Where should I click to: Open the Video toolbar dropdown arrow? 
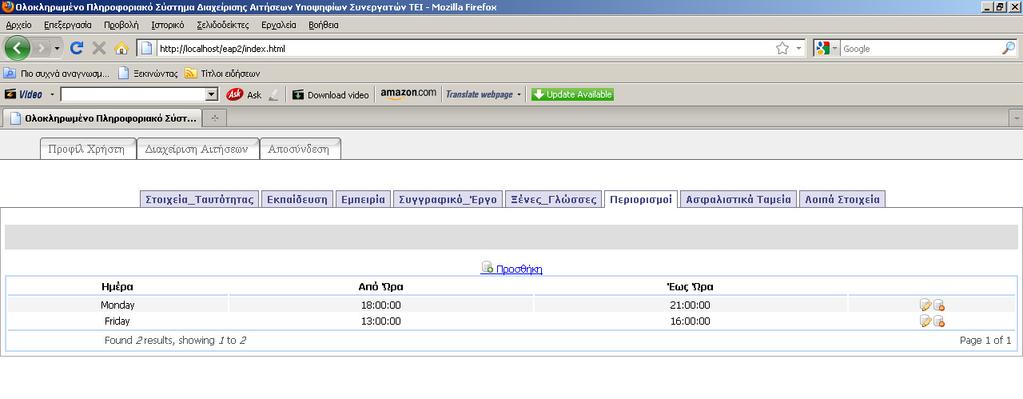pos(52,95)
